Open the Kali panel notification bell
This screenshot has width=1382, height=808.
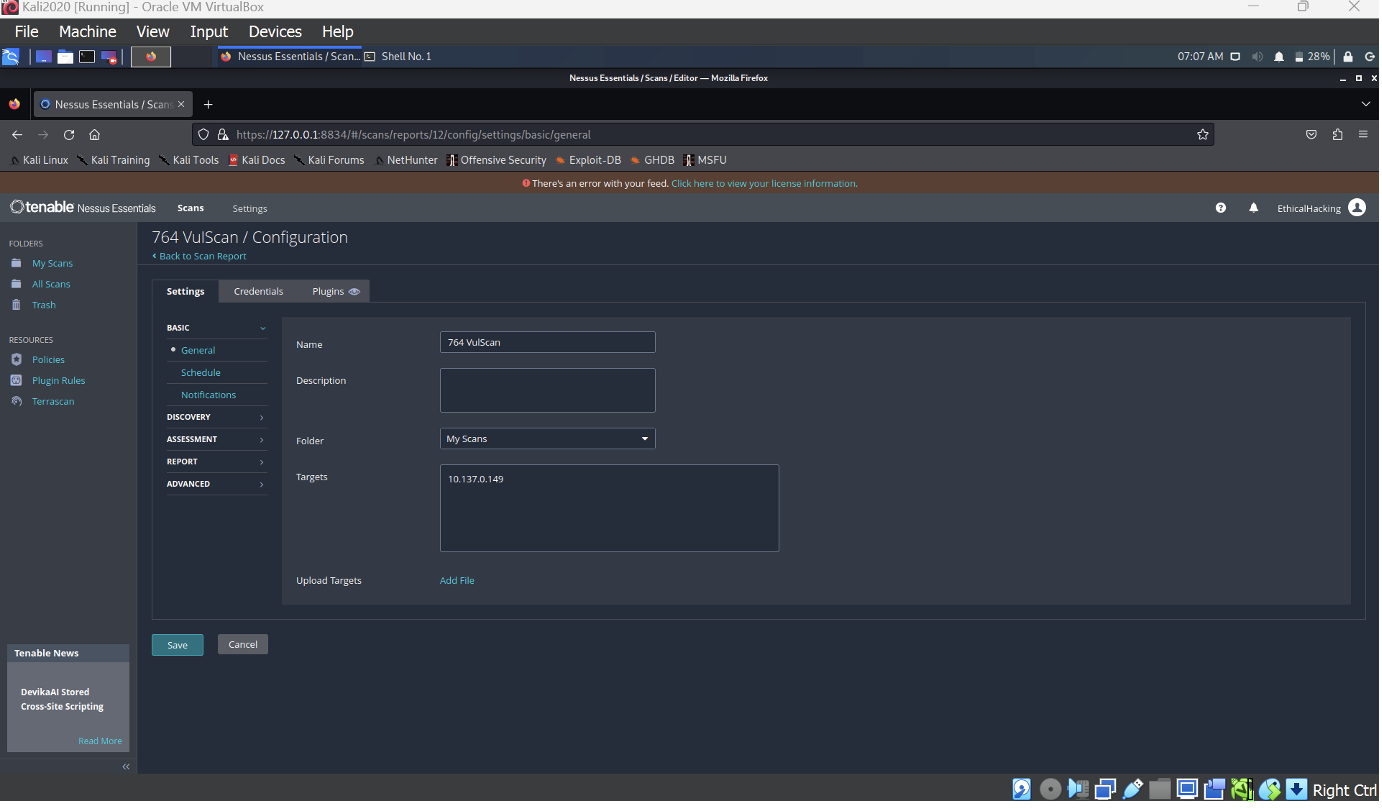[x=1279, y=57]
